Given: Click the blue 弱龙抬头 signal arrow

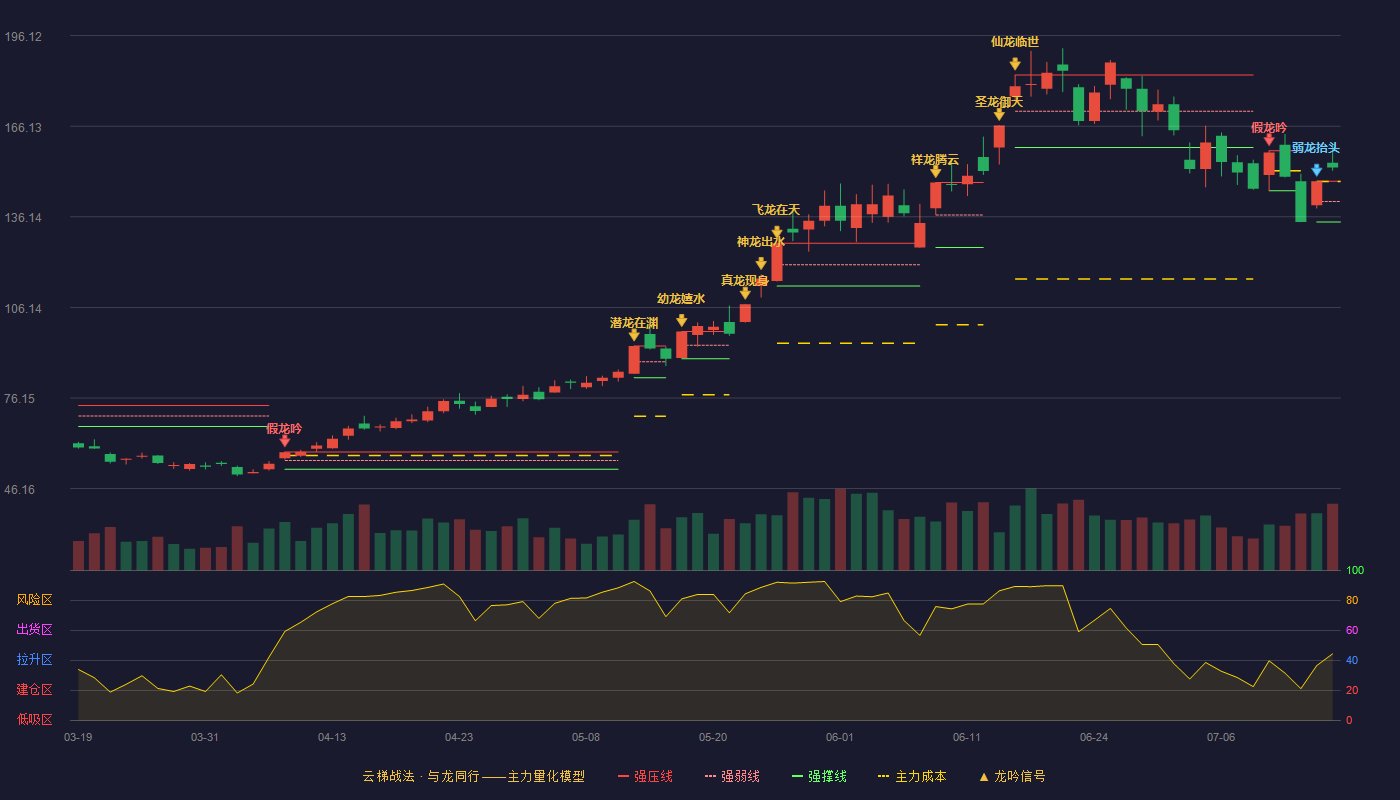Looking at the screenshot, I should point(1317,170).
